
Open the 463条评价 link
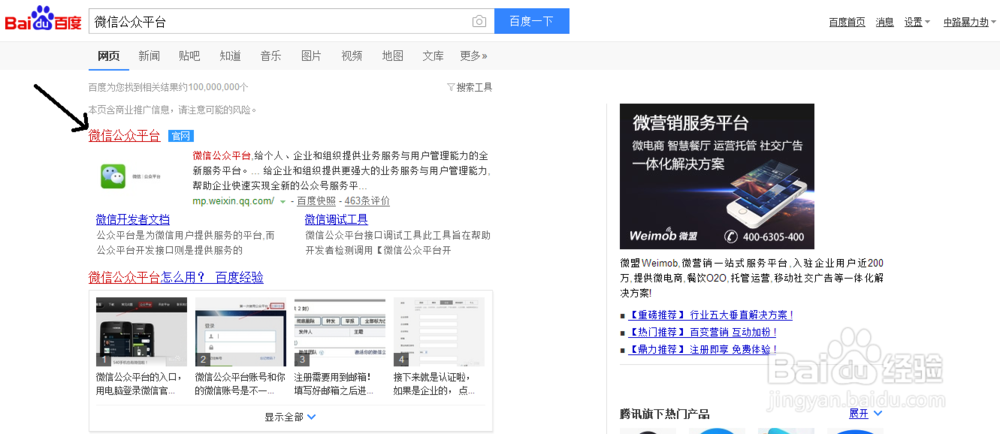pyautogui.click(x=367, y=201)
